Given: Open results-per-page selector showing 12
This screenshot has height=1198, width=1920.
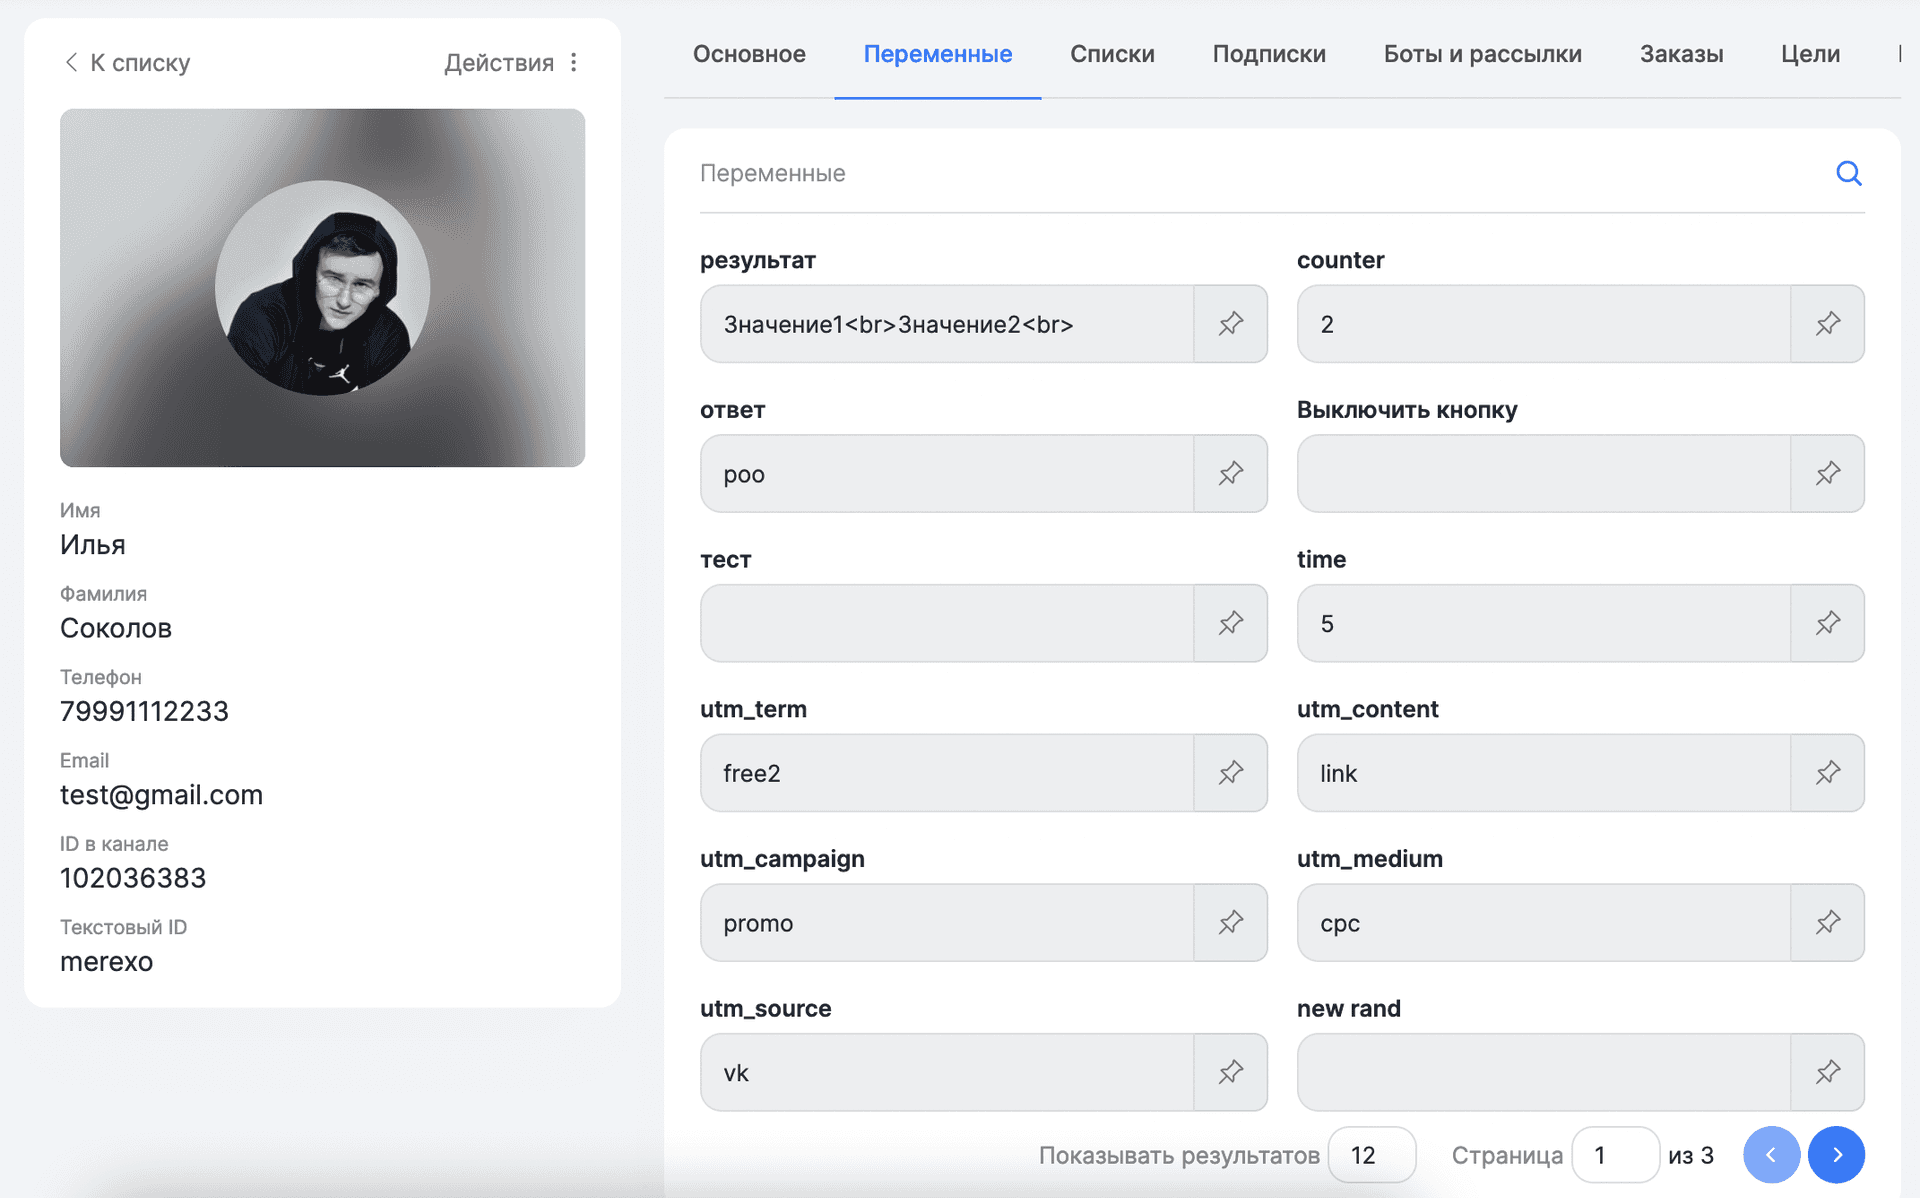Looking at the screenshot, I should (1371, 1155).
